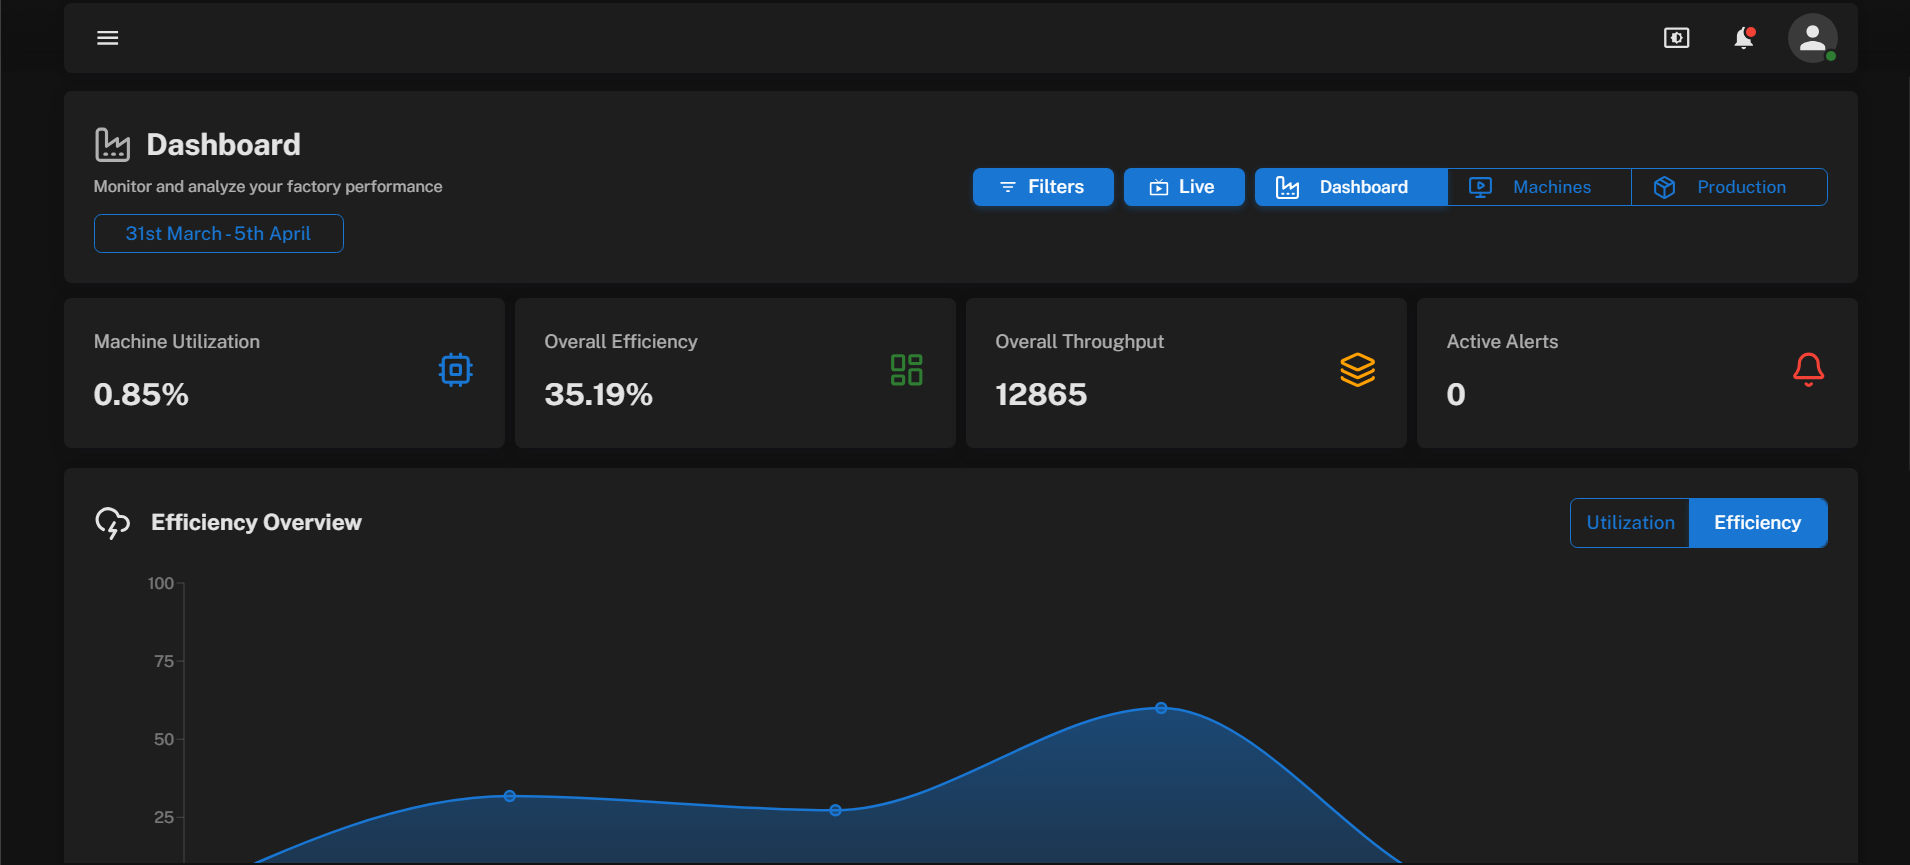Select the Production tab

[1729, 187]
